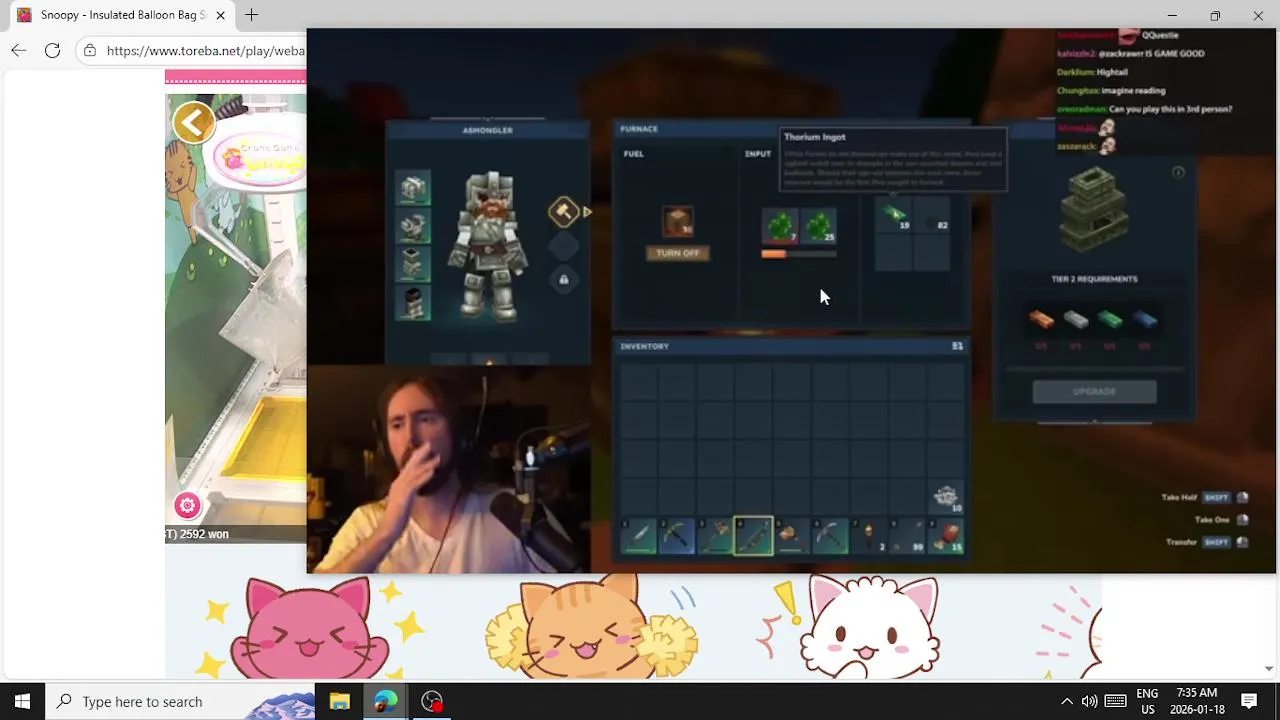Image resolution: width=1280 pixels, height=720 pixels.
Task: Open the furnace info icon
Action: point(1178,173)
